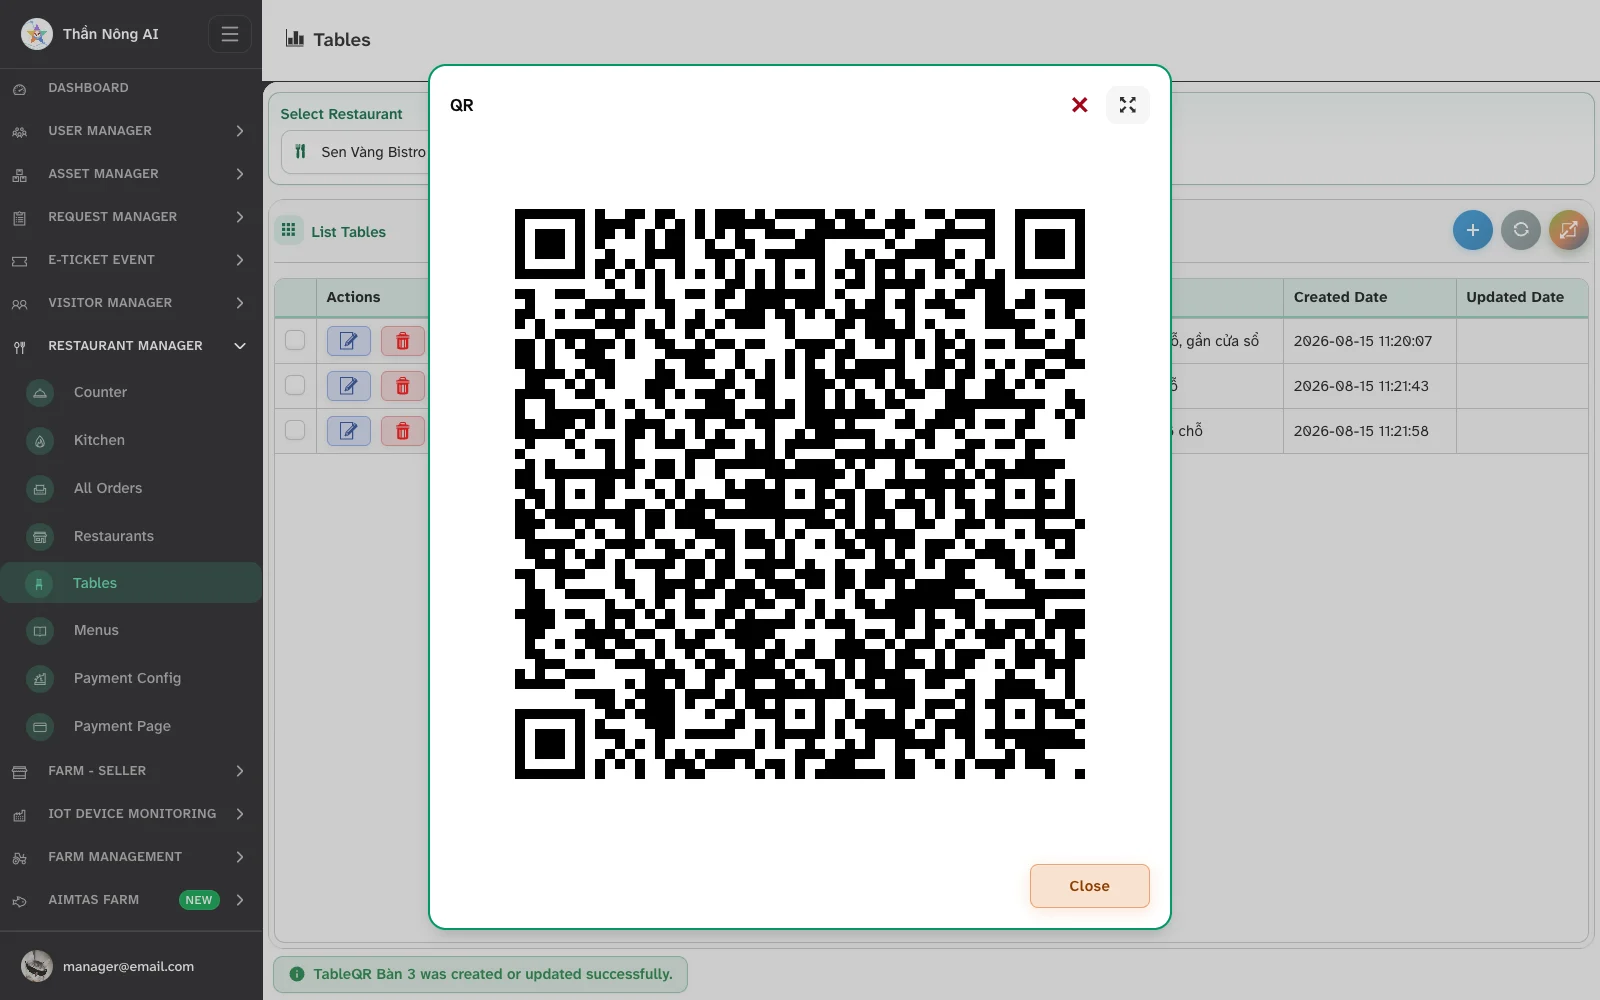
Task: Click the Counter icon in sidebar
Action: point(40,393)
